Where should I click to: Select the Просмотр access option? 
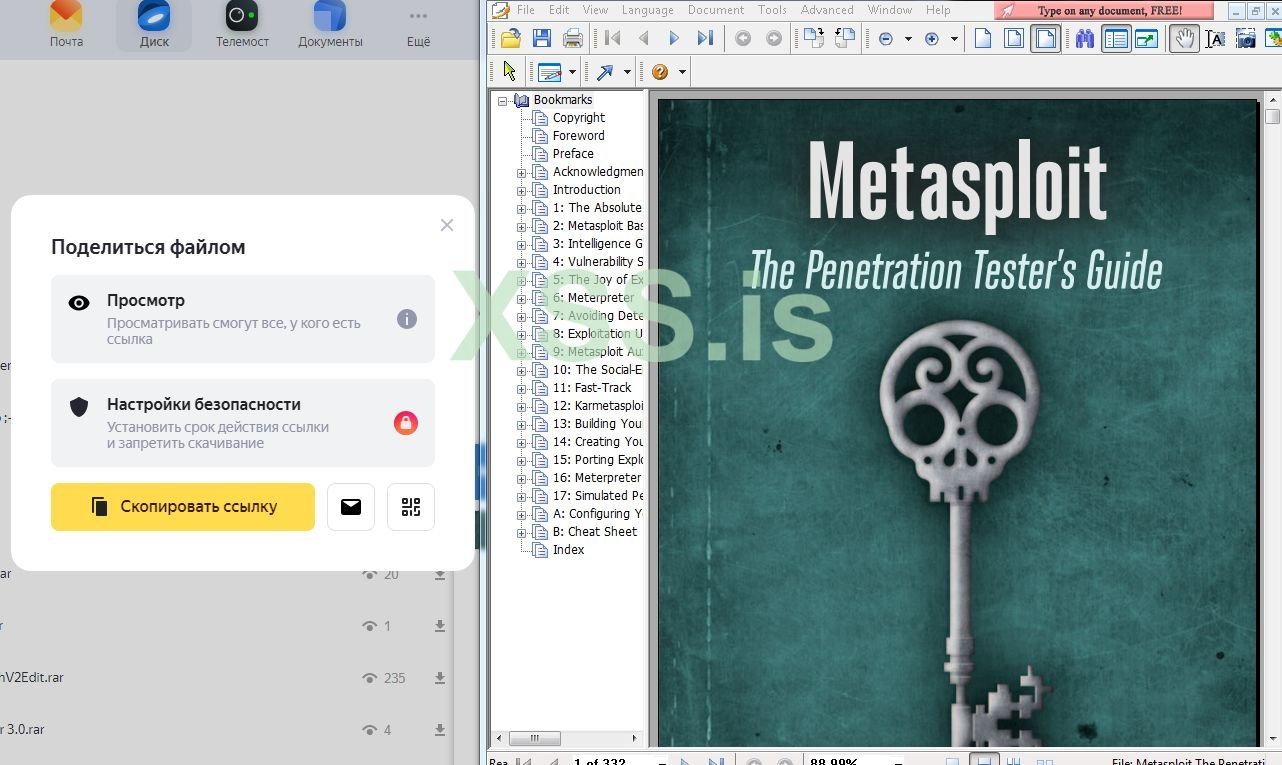click(243, 319)
